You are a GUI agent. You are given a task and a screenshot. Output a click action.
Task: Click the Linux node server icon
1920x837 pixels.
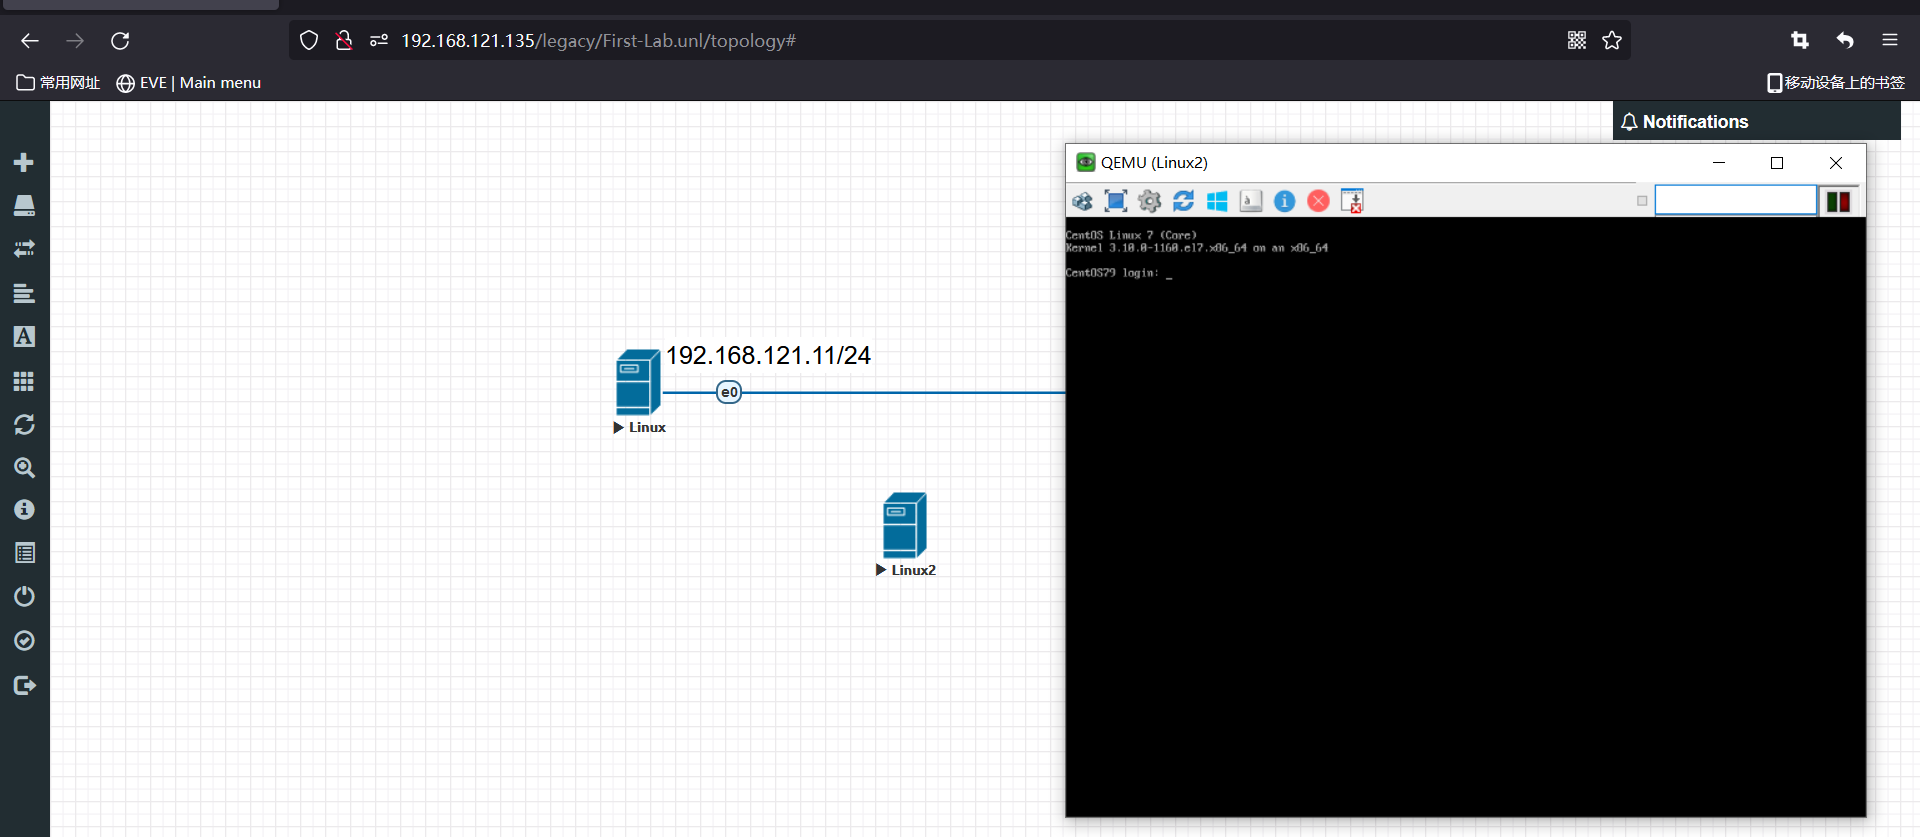tap(637, 382)
